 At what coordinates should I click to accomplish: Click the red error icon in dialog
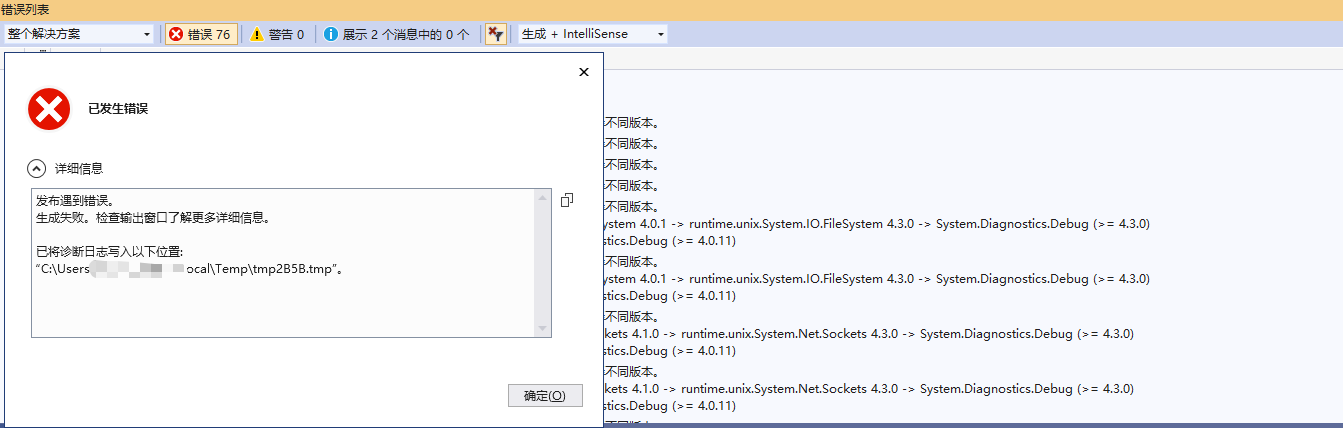pos(49,109)
